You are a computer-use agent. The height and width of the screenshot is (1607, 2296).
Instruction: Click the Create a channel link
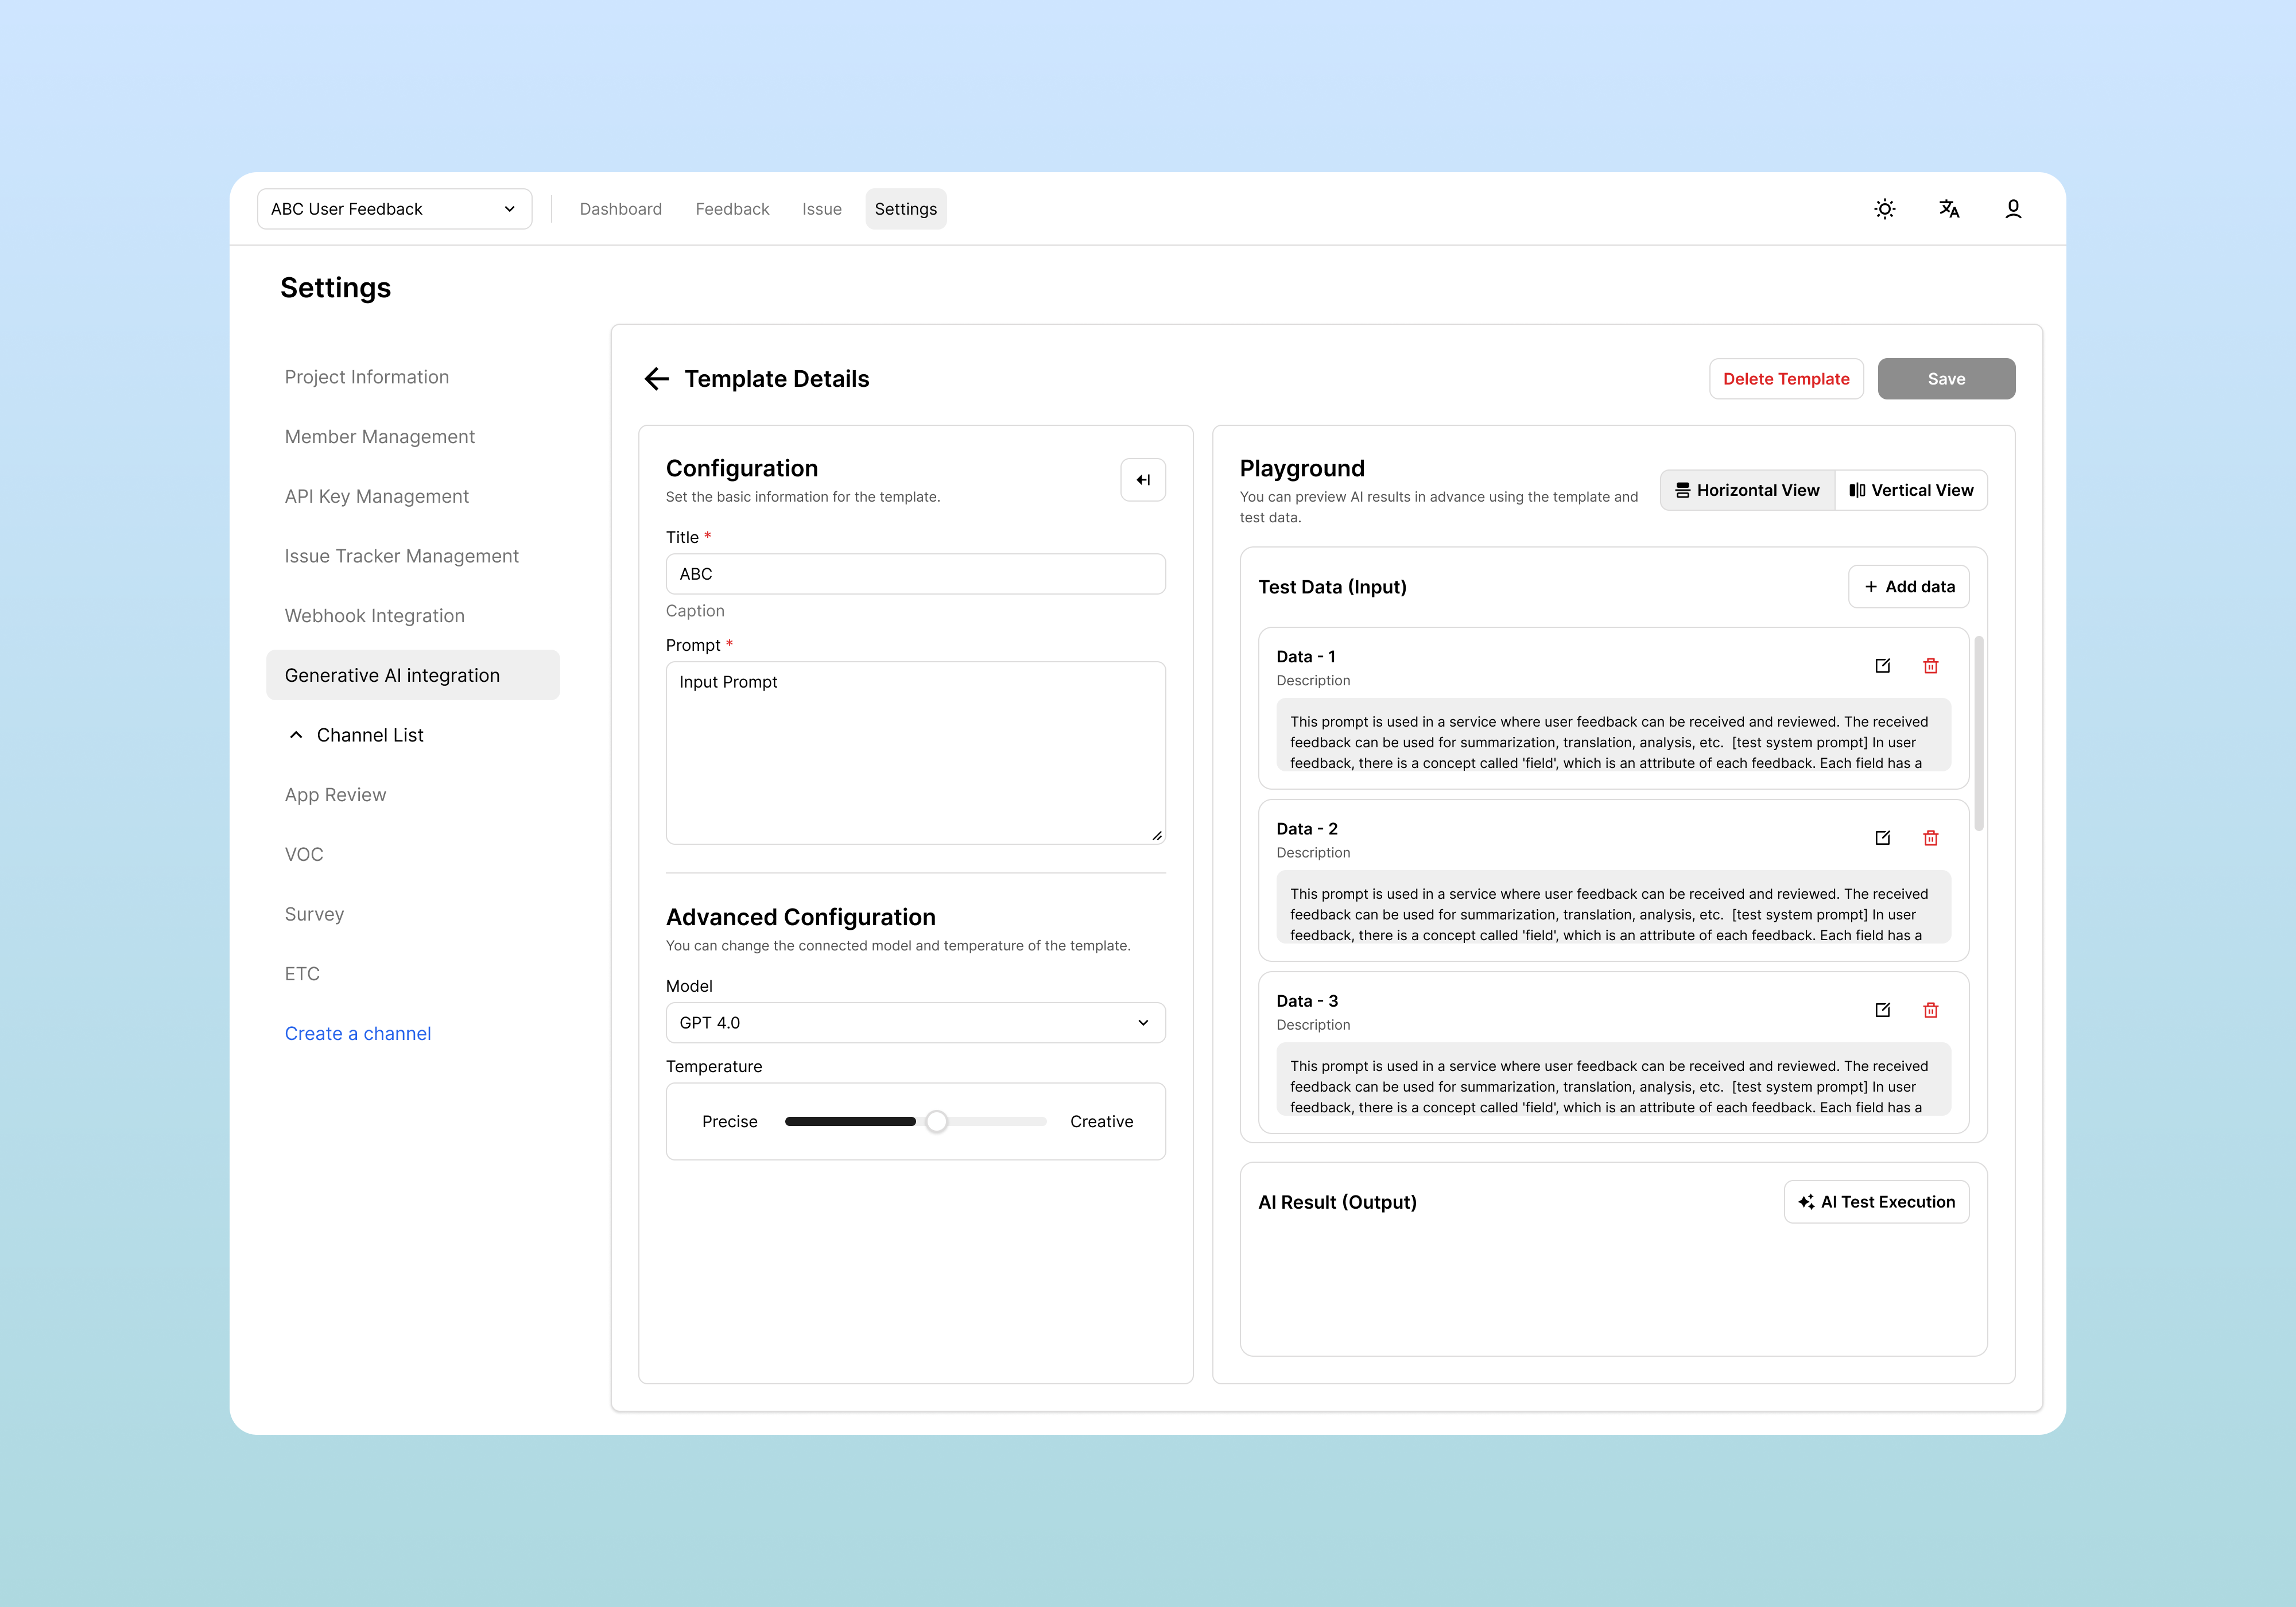point(357,1034)
